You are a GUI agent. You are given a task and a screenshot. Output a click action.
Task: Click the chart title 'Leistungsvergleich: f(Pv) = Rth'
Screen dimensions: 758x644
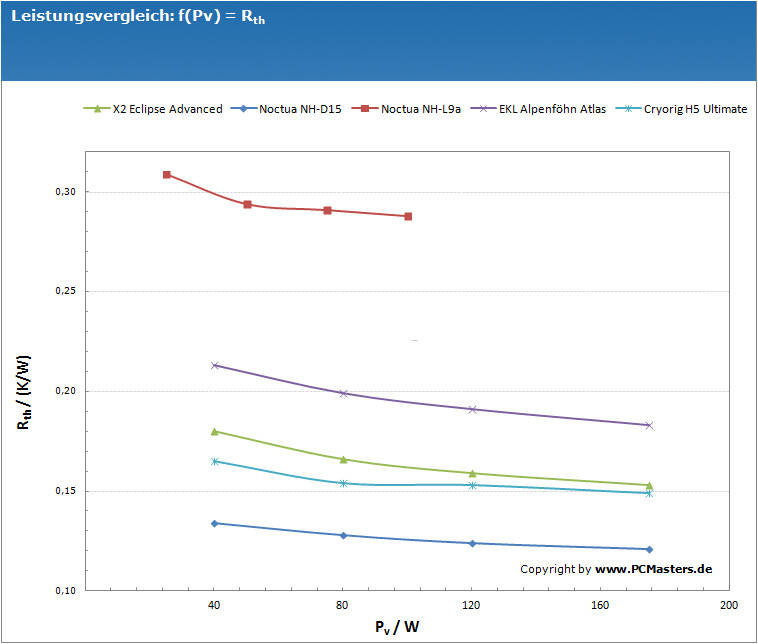pos(138,16)
